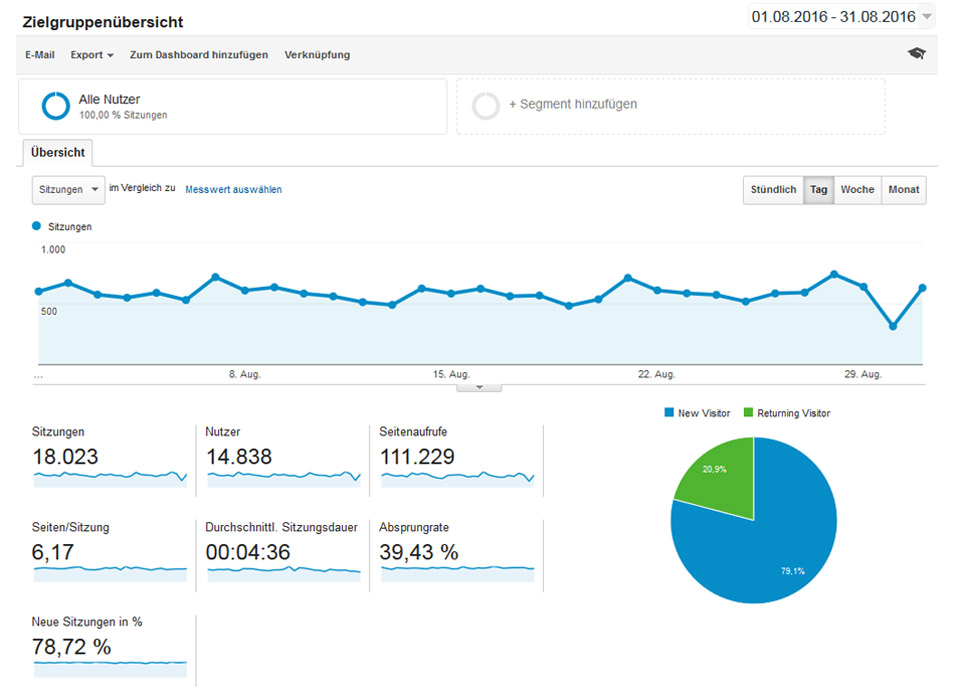Screen dimensions: 958x700
Task: Expand the Export menu
Action: click(92, 55)
